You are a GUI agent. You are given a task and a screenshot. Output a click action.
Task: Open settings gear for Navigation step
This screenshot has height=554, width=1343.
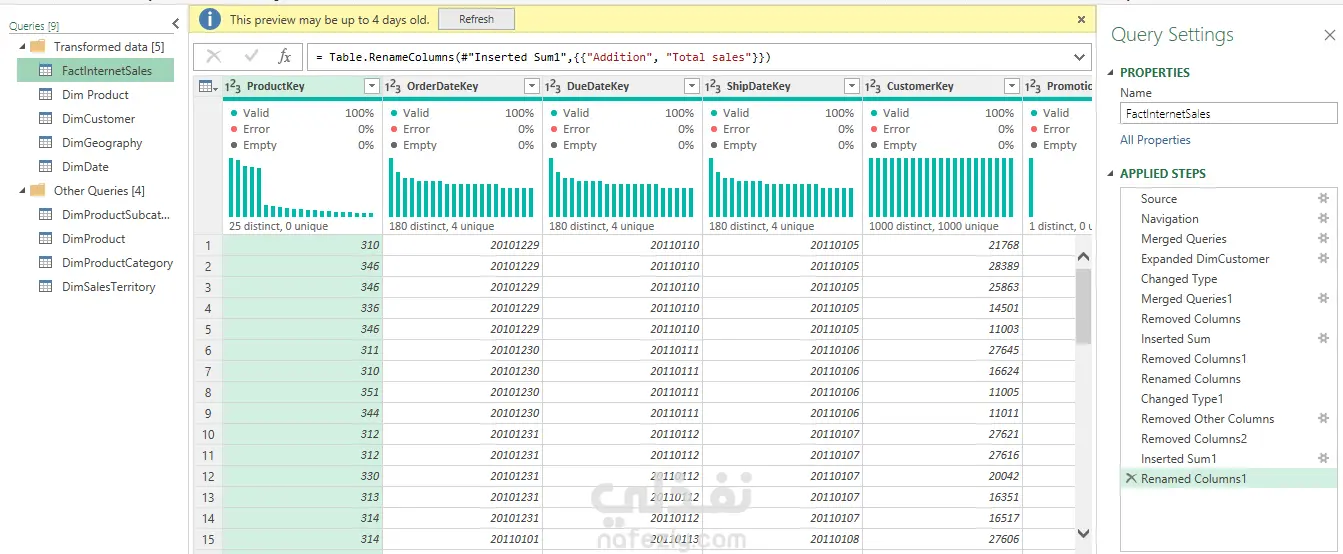(x=1324, y=219)
